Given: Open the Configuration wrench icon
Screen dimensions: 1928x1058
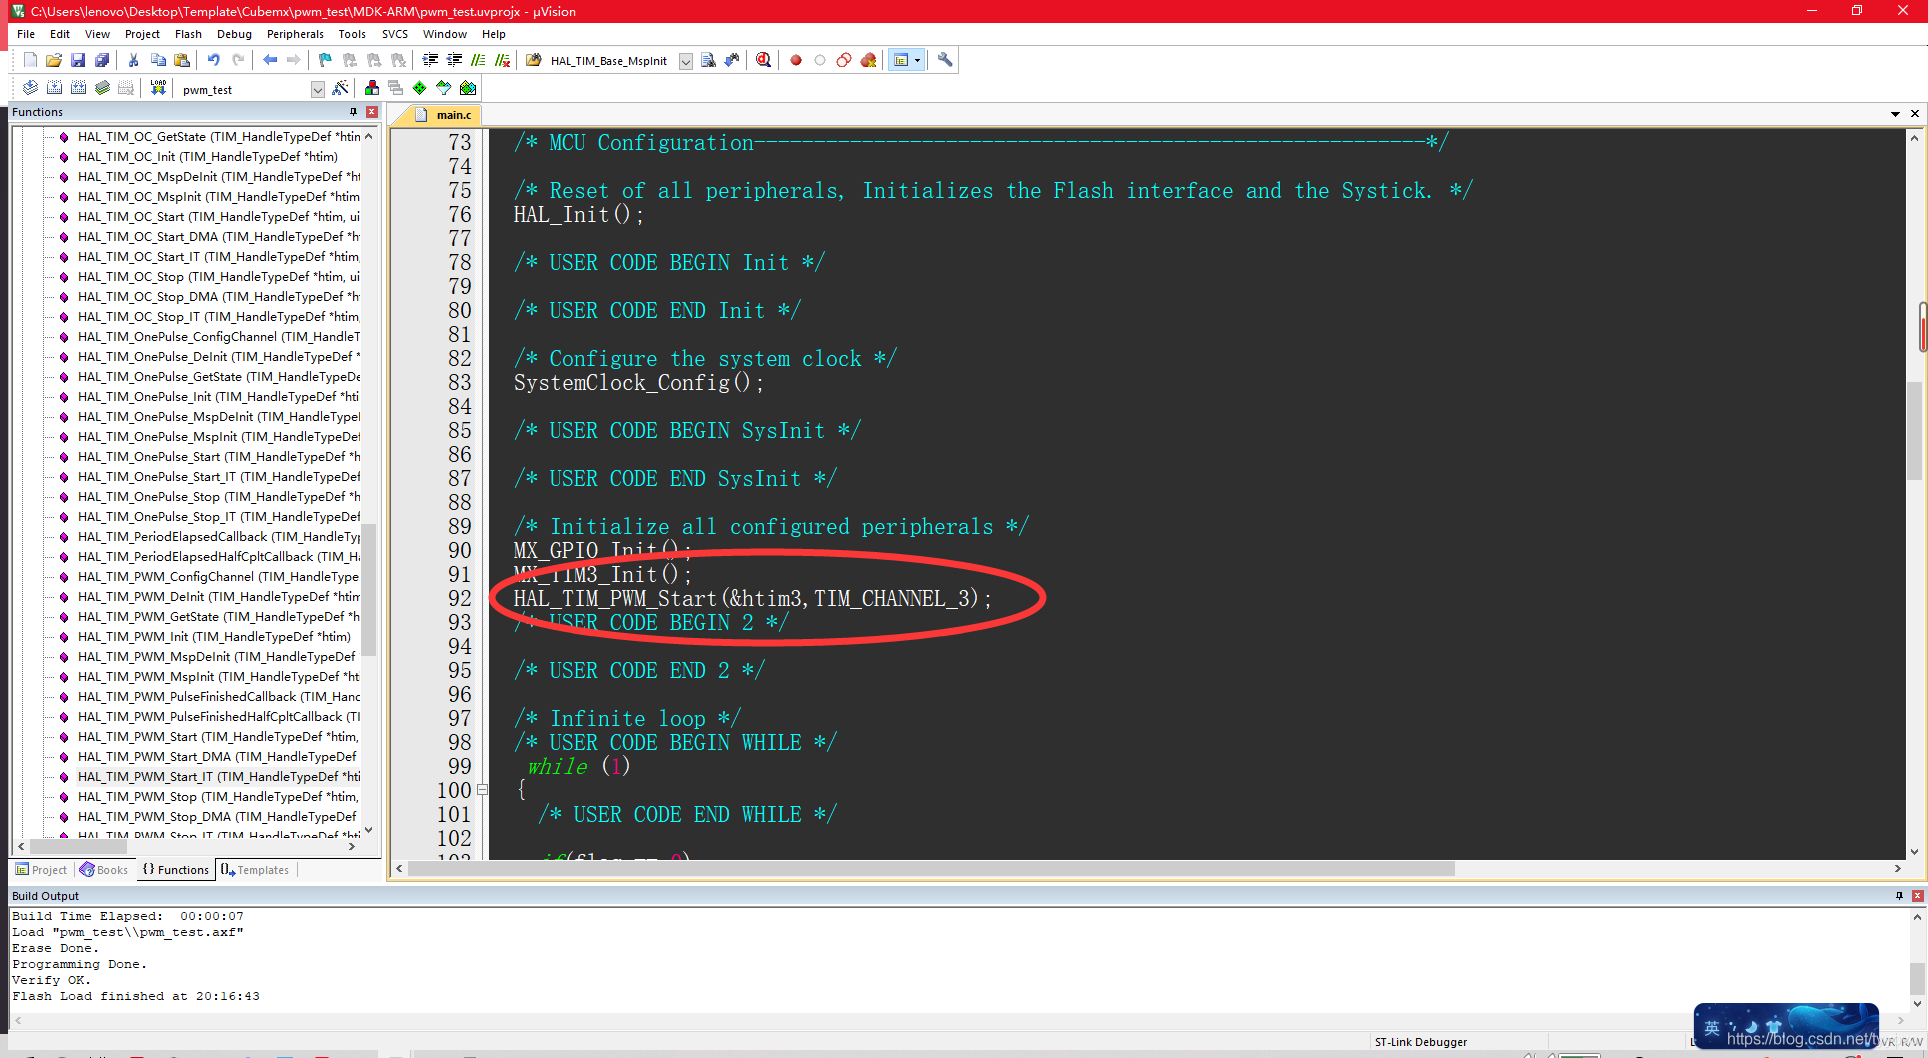Looking at the screenshot, I should pos(945,60).
